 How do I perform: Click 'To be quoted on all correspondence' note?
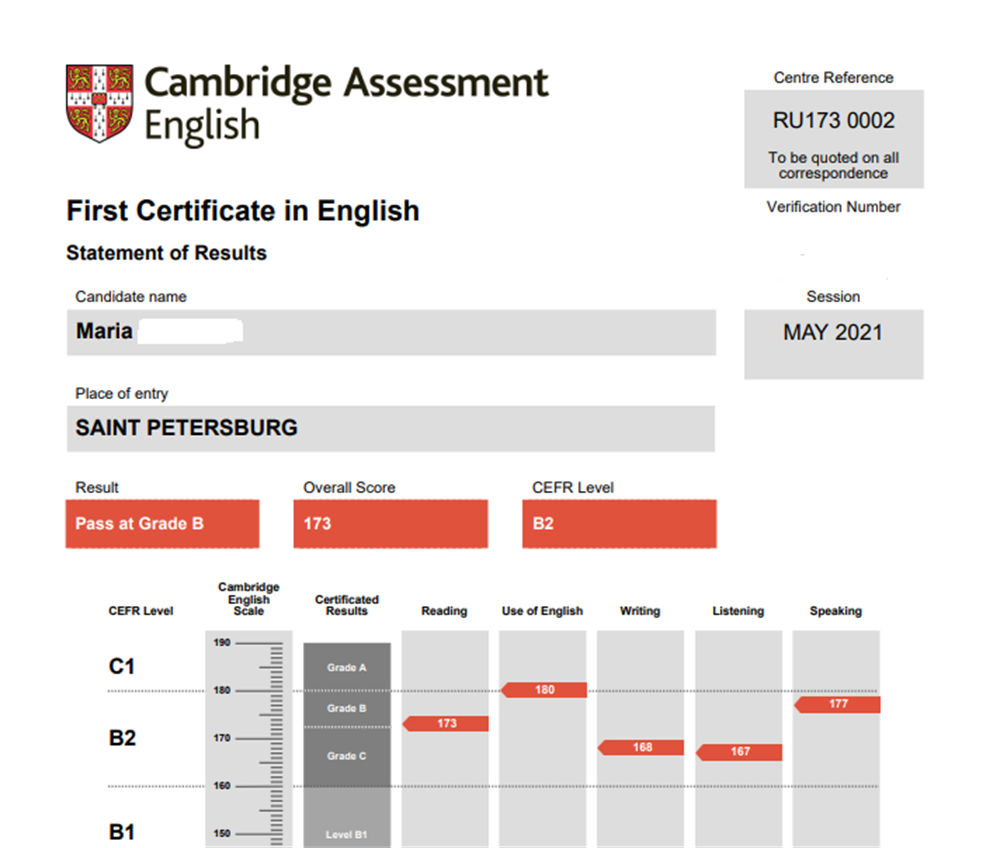pyautogui.click(x=834, y=165)
